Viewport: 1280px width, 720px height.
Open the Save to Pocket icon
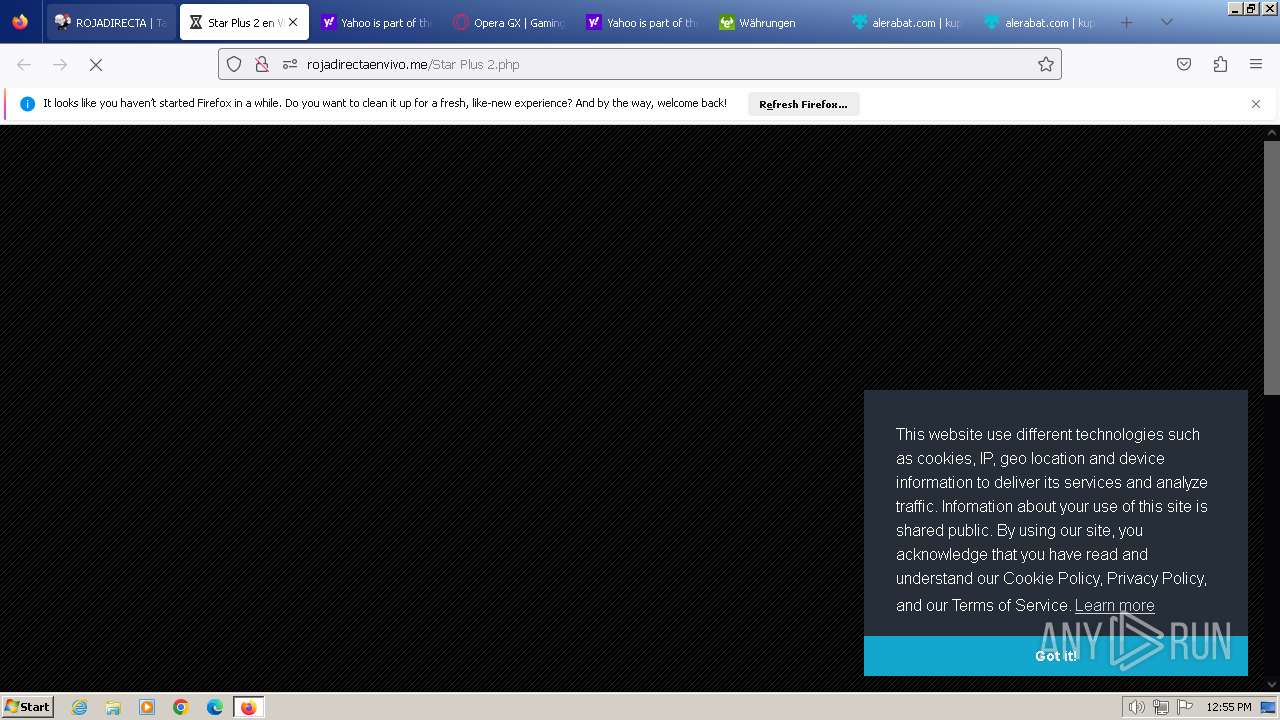tap(1184, 64)
